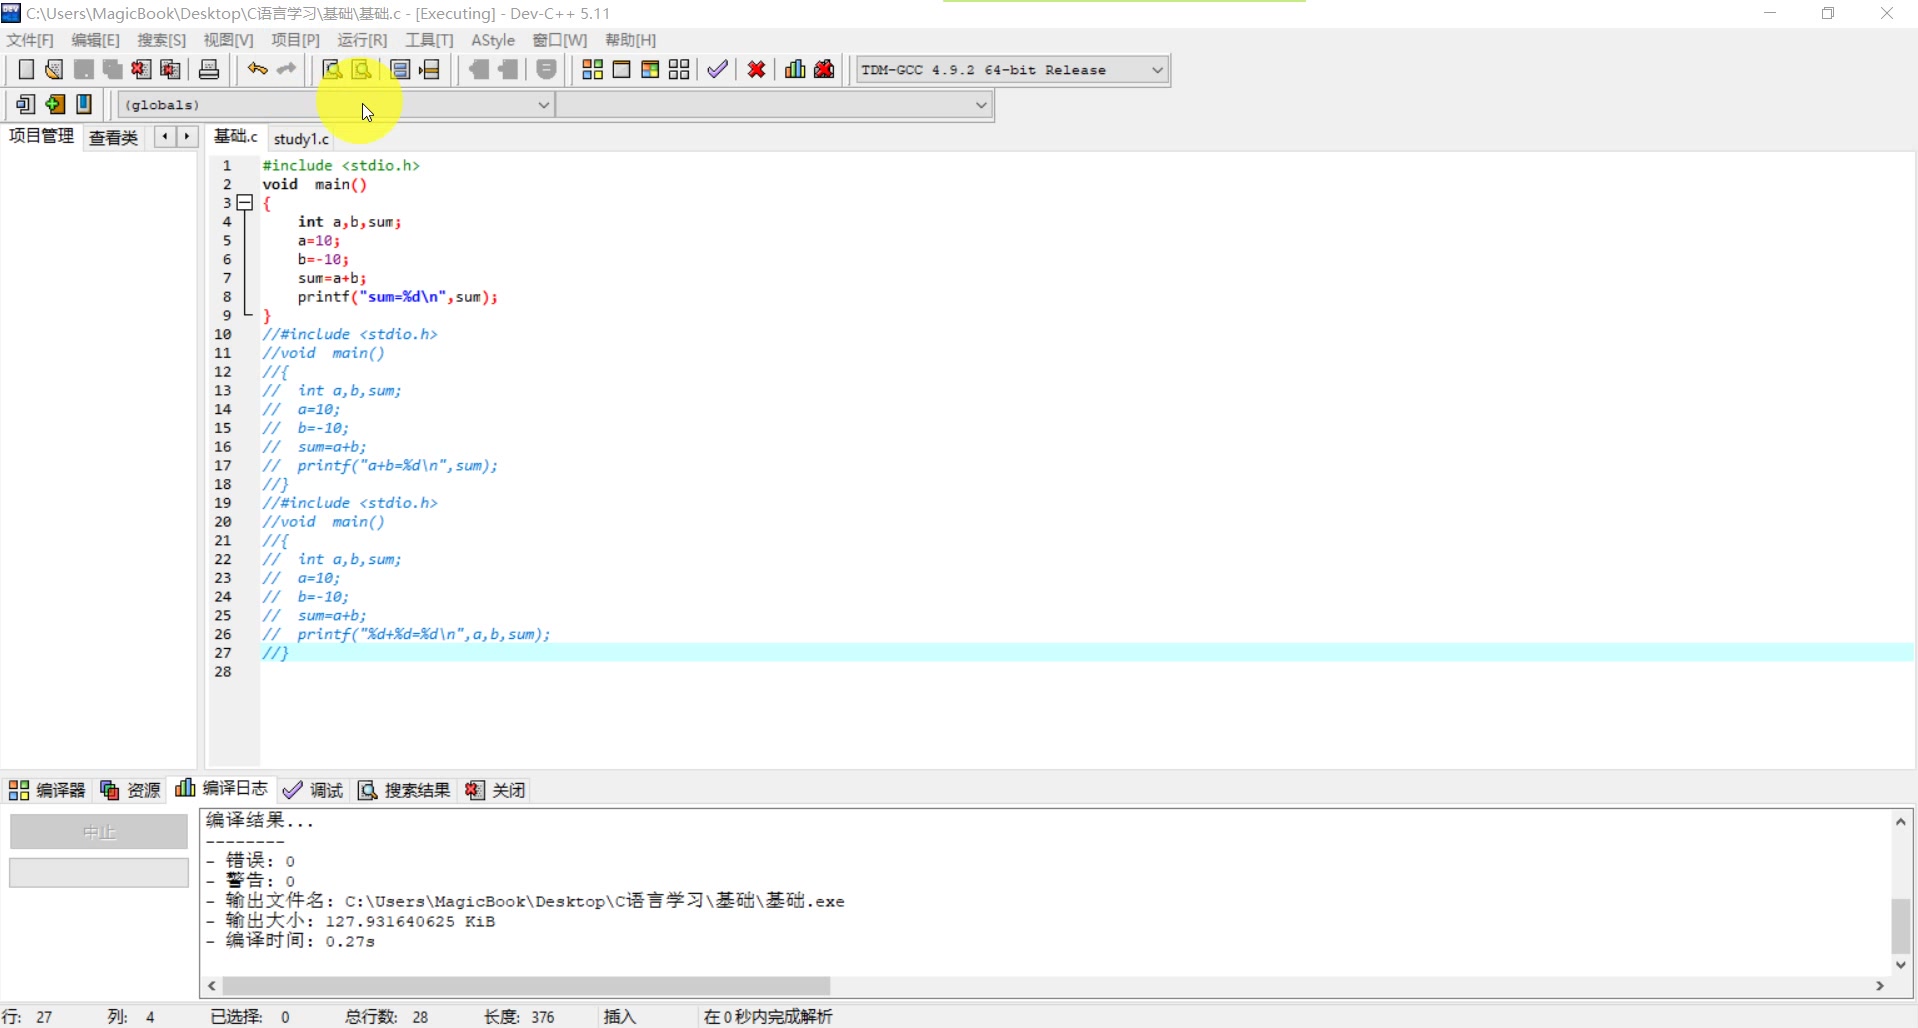Viewport: 1918px width, 1028px height.
Task: Close the bottom panel via 关闭 button
Action: 496,790
